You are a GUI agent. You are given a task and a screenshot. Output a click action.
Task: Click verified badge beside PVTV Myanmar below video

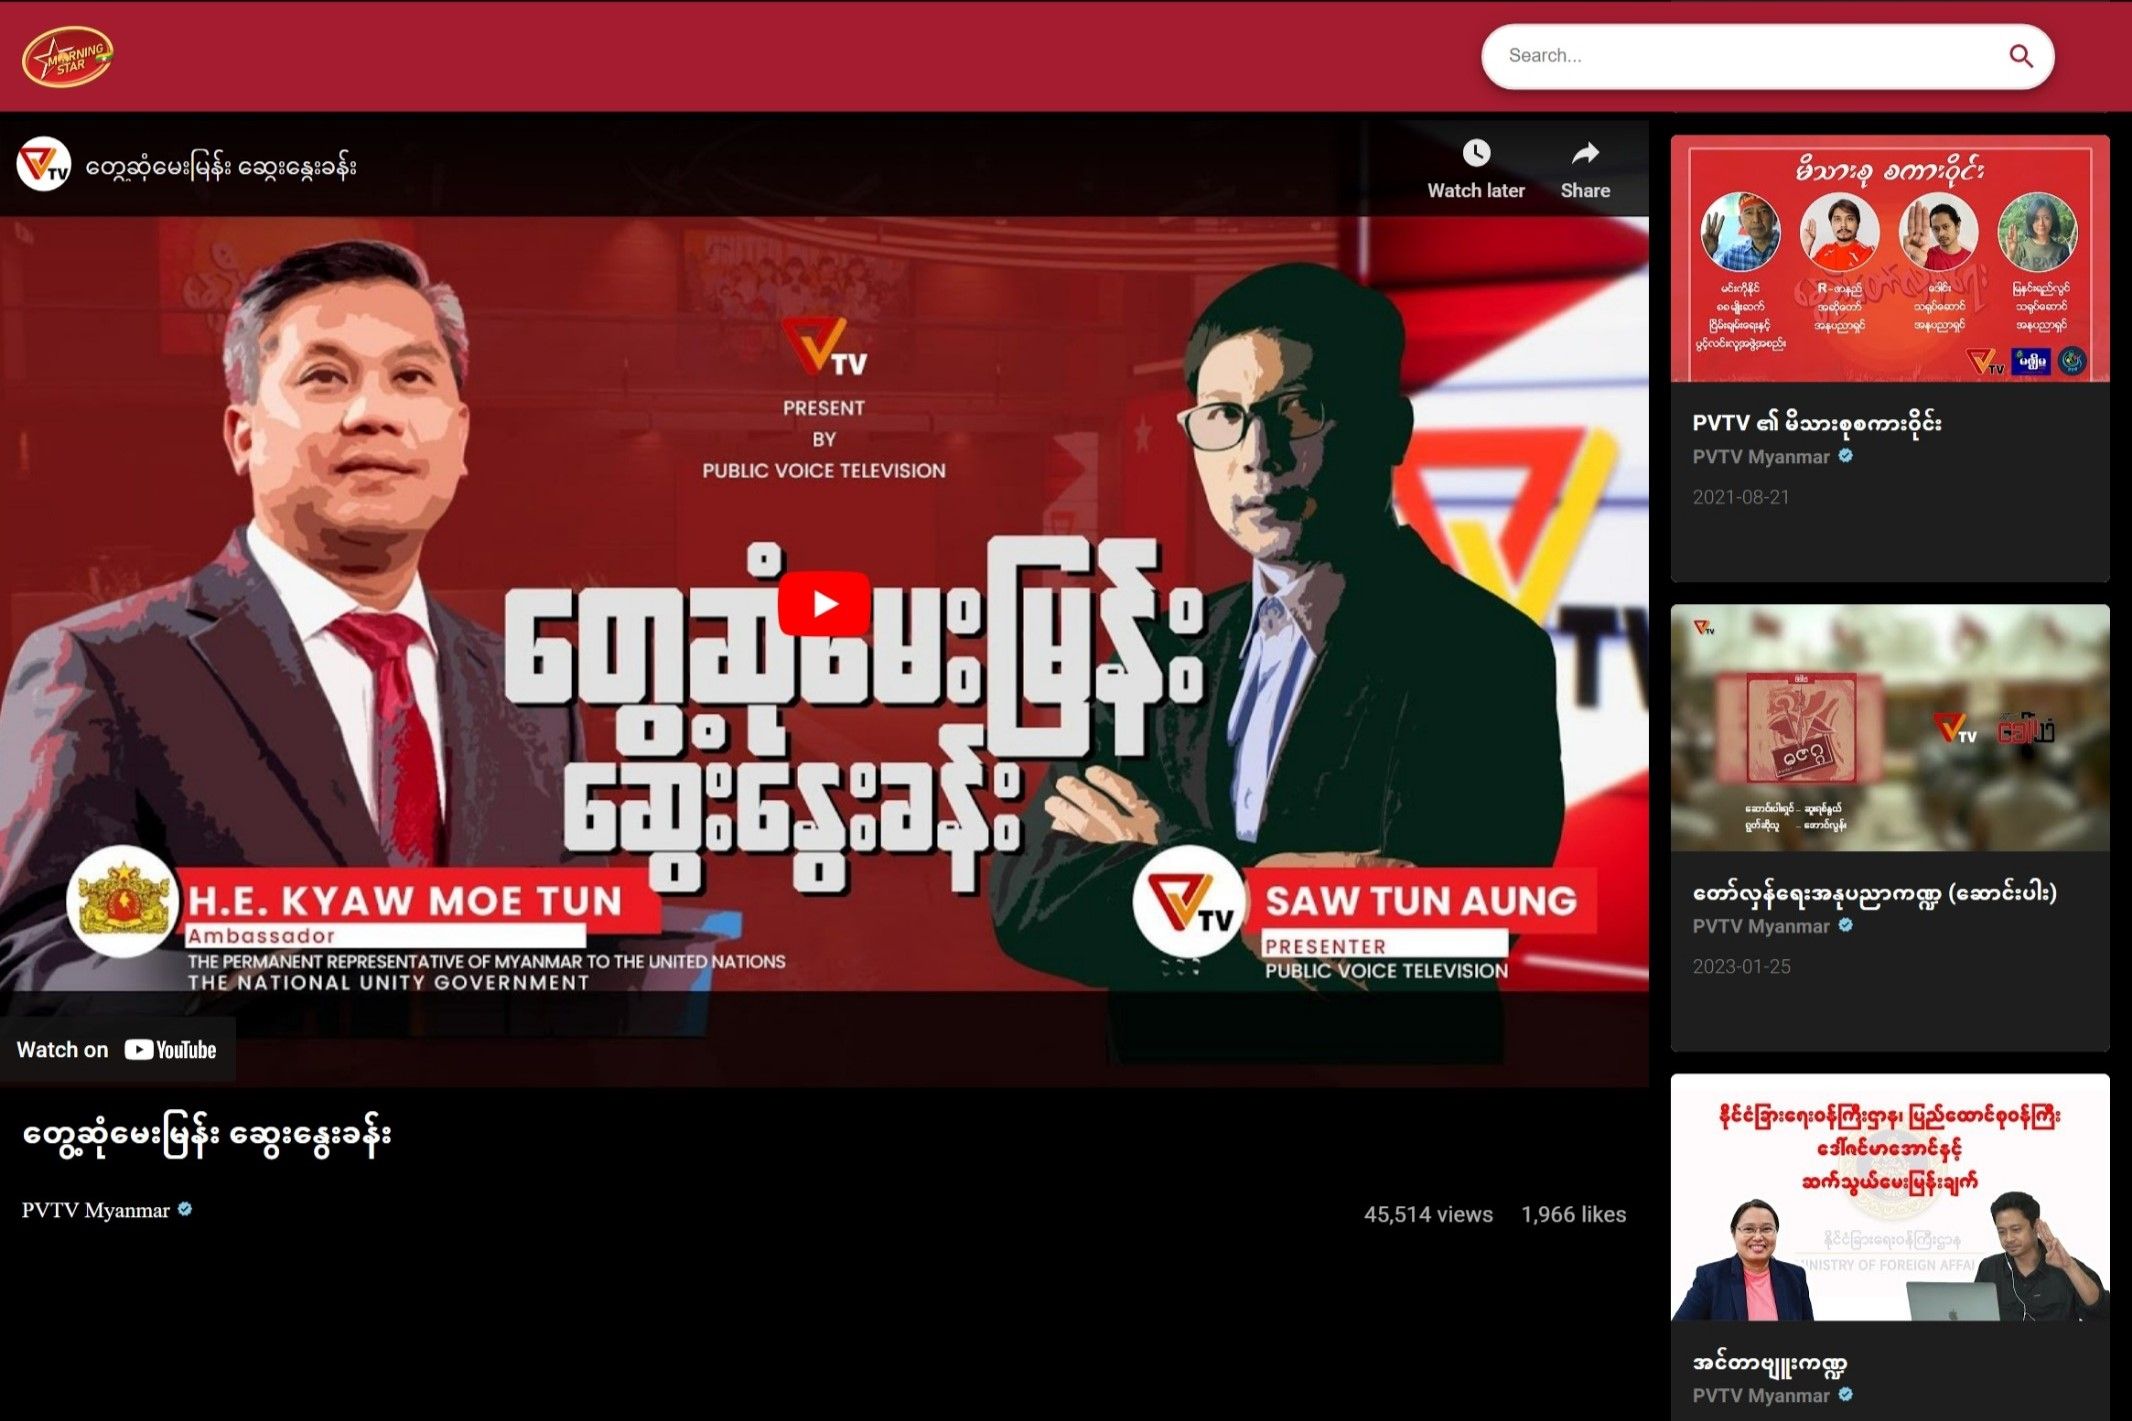click(185, 1209)
